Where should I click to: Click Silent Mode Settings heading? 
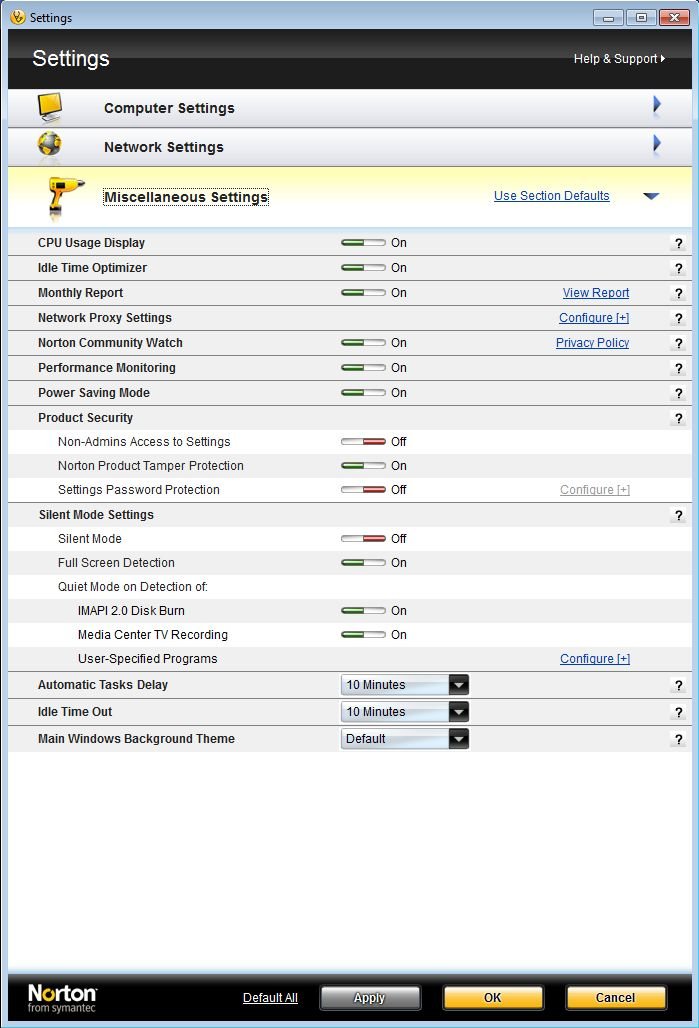pyautogui.click(x=96, y=515)
